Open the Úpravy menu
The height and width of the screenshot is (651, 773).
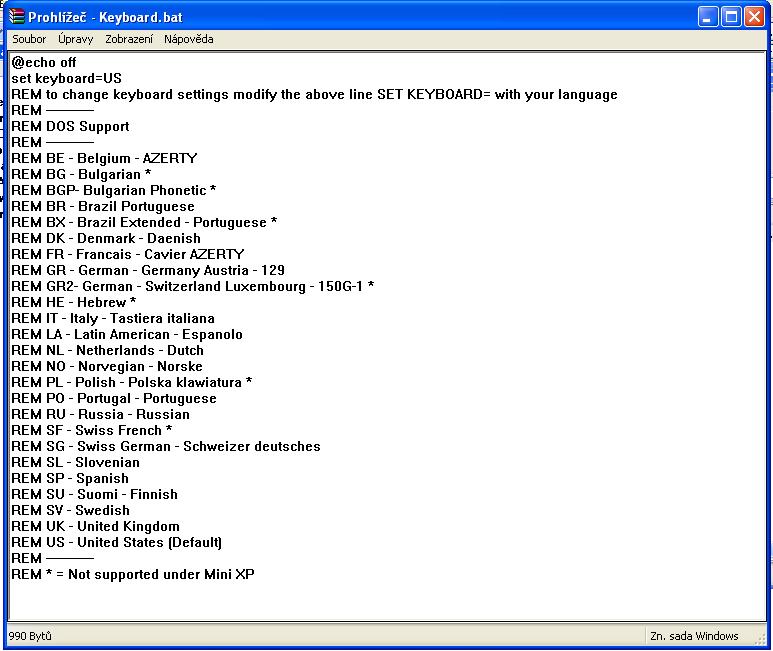(x=76, y=39)
